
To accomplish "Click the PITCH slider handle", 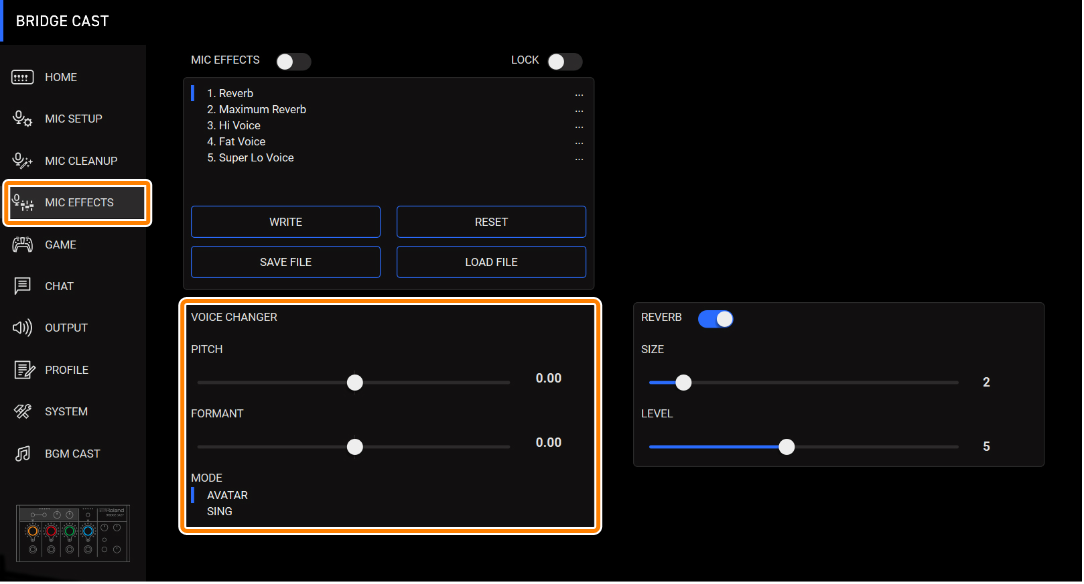I will pyautogui.click(x=355, y=382).
